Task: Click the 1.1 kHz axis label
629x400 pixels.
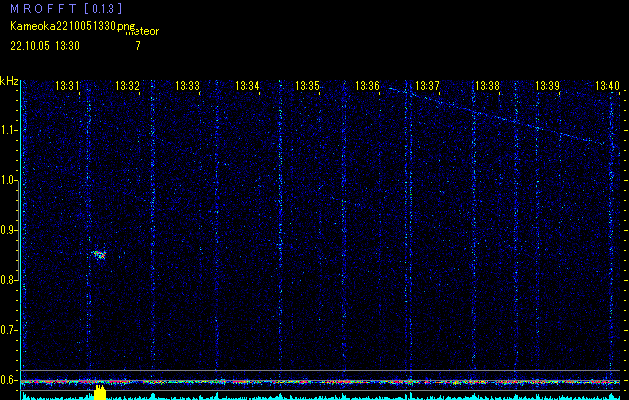Action: pyautogui.click(x=9, y=130)
